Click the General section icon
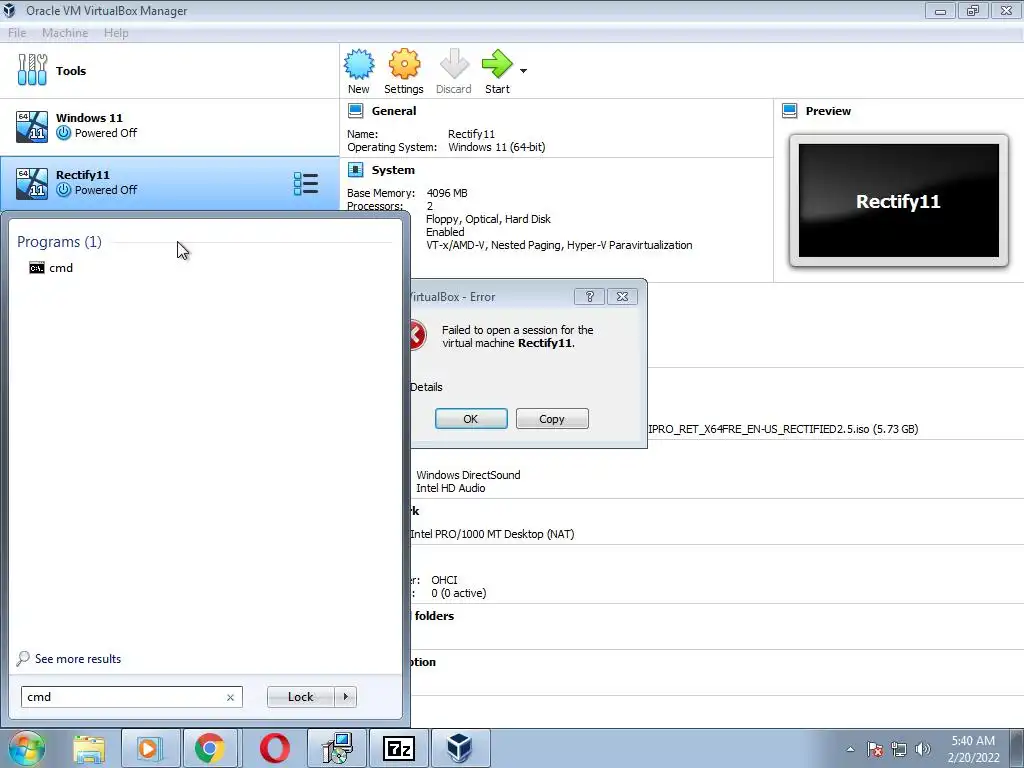 355,111
